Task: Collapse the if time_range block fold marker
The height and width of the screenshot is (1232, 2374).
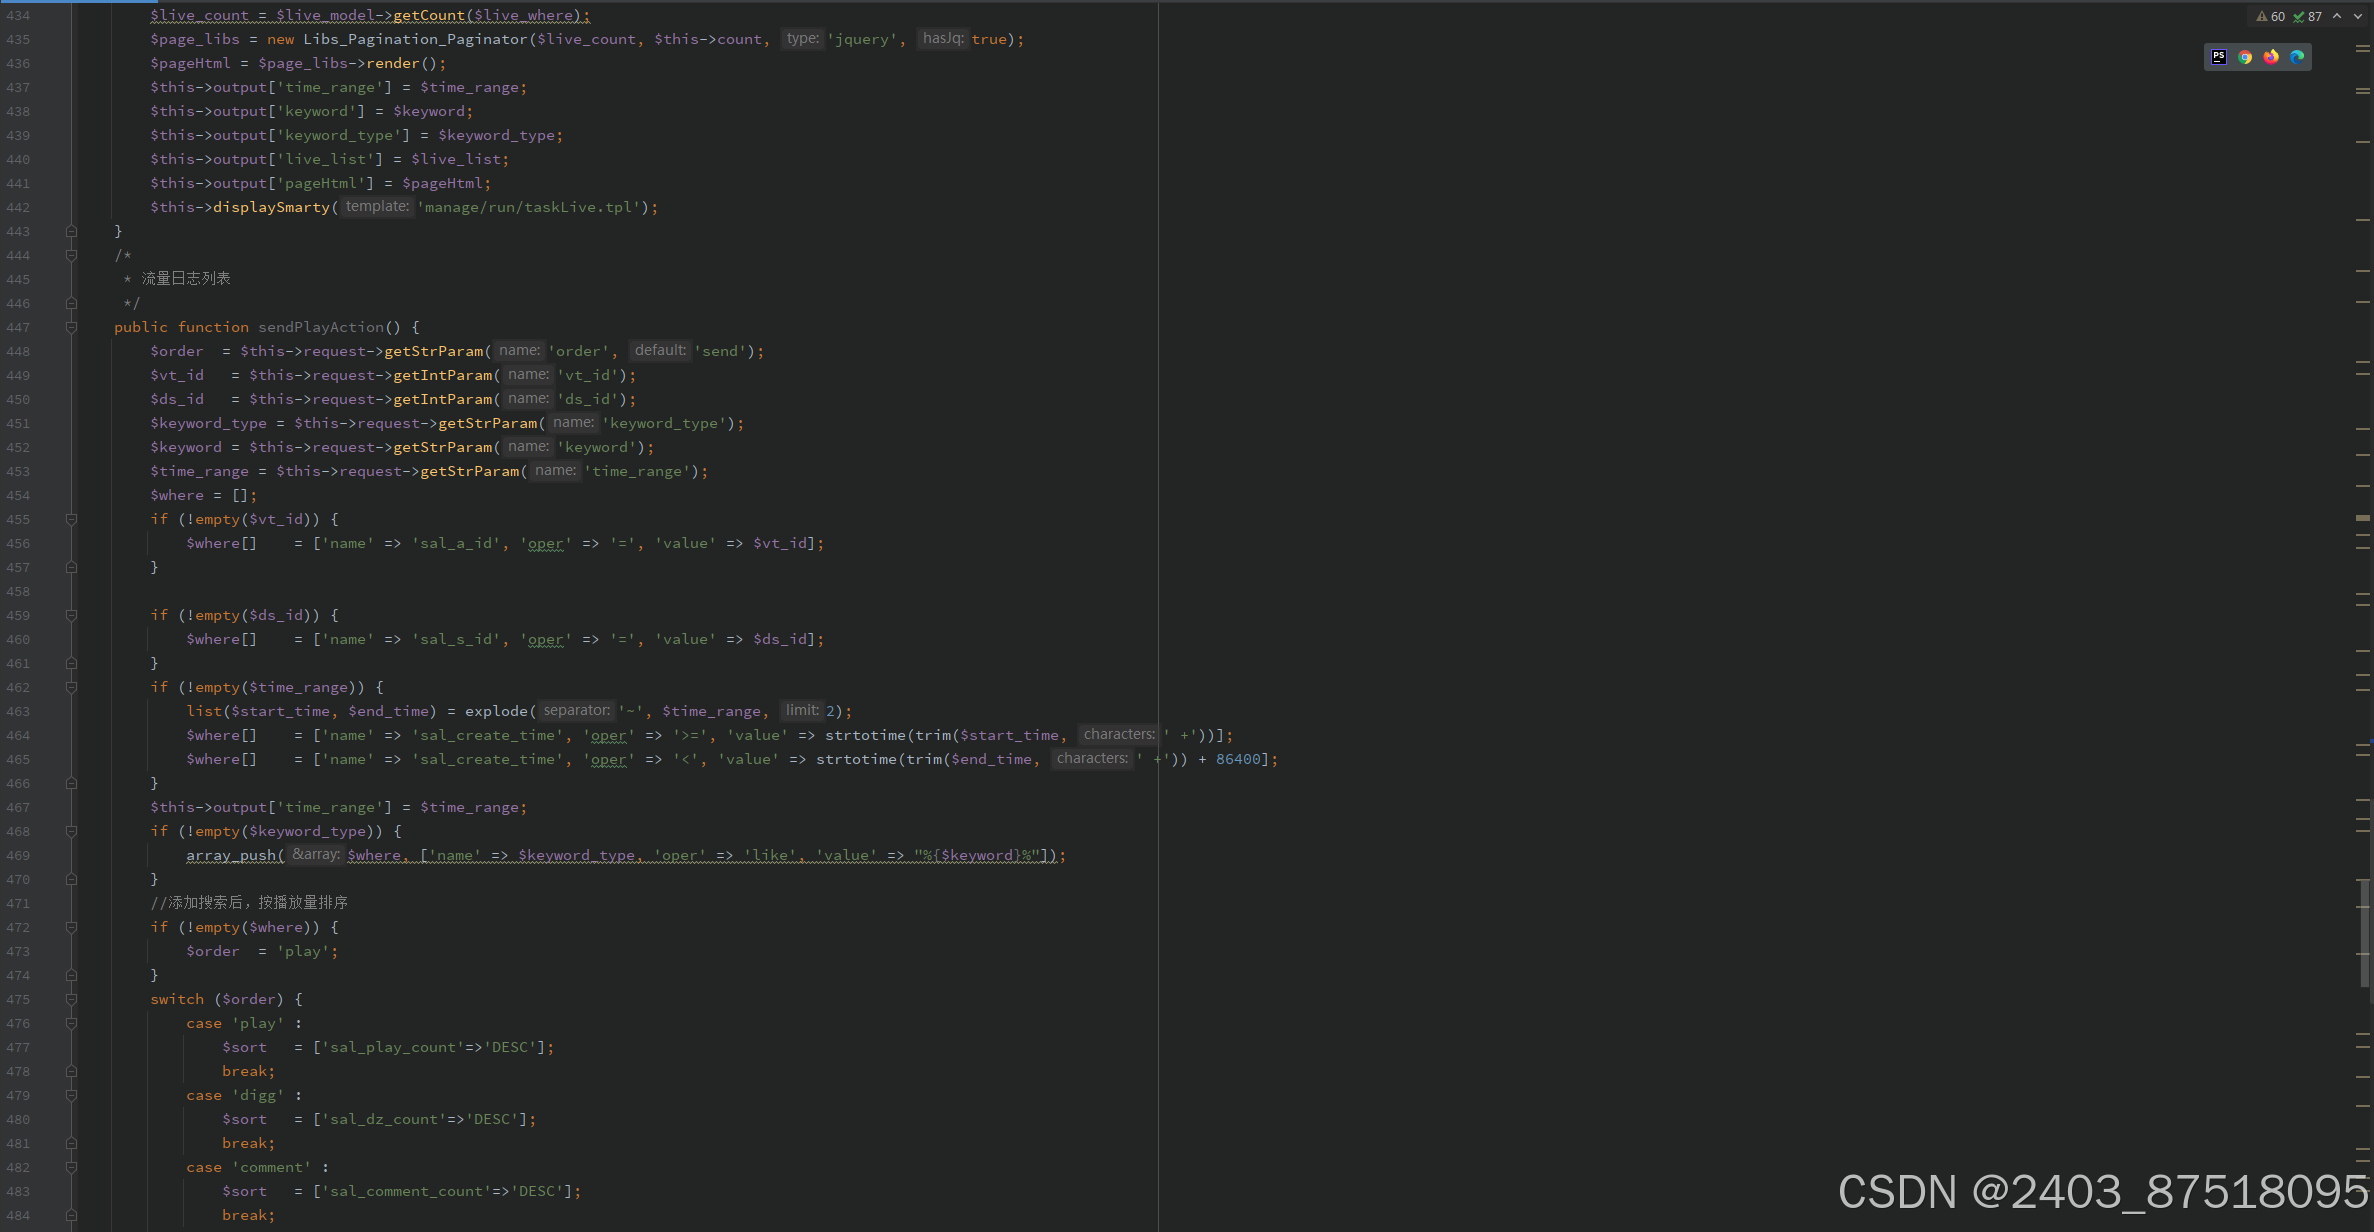Action: pos(71,687)
